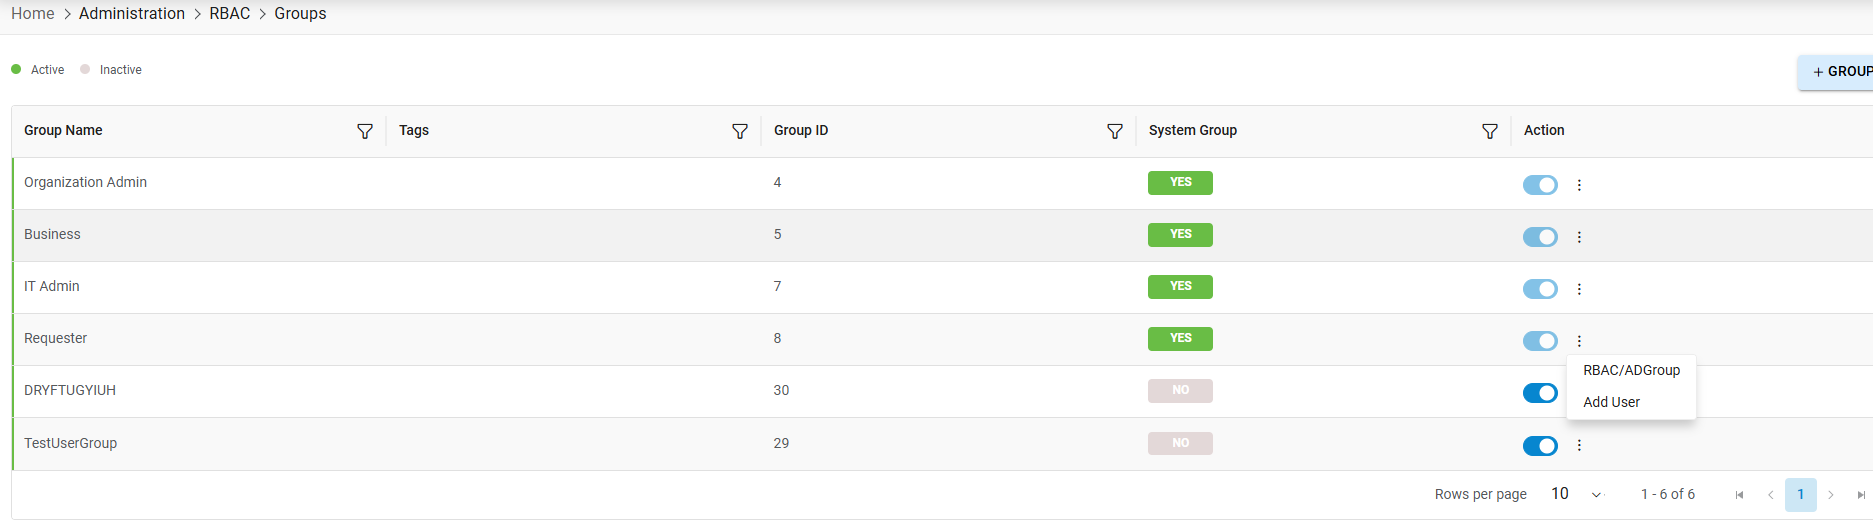The height and width of the screenshot is (526, 1873).
Task: Toggle DRYFTUGYIUH group active switch
Action: [1540, 393]
